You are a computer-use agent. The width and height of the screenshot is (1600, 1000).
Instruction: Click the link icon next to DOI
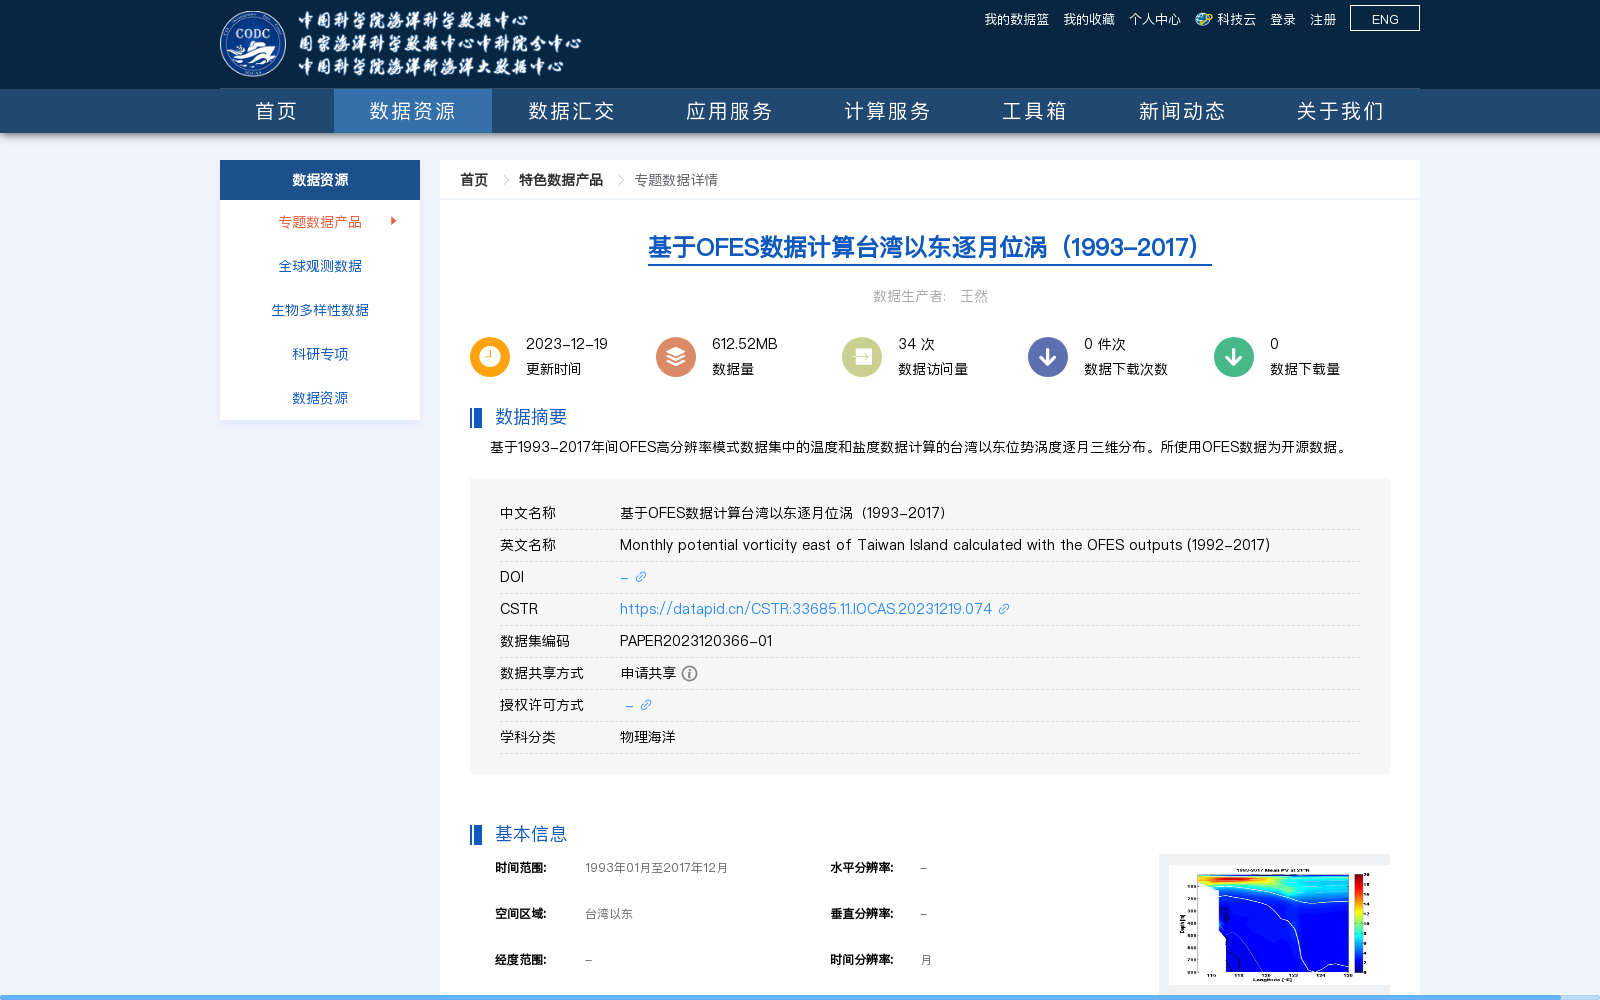tap(641, 577)
